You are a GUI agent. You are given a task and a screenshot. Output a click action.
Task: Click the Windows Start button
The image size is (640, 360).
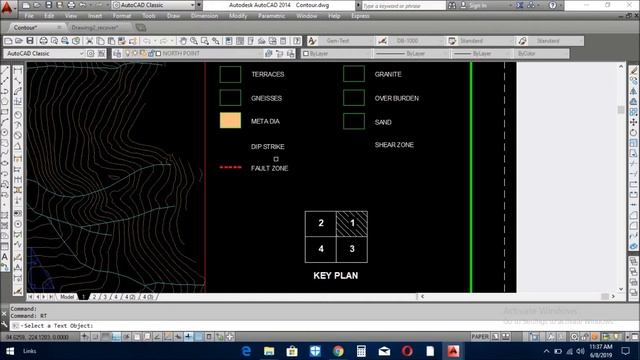(x=10, y=351)
